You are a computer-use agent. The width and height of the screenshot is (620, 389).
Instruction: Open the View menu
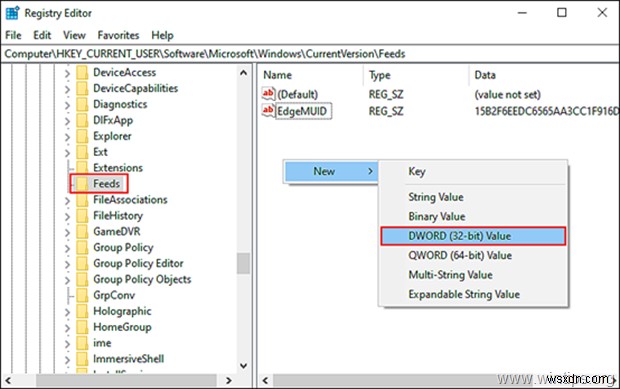[74, 35]
